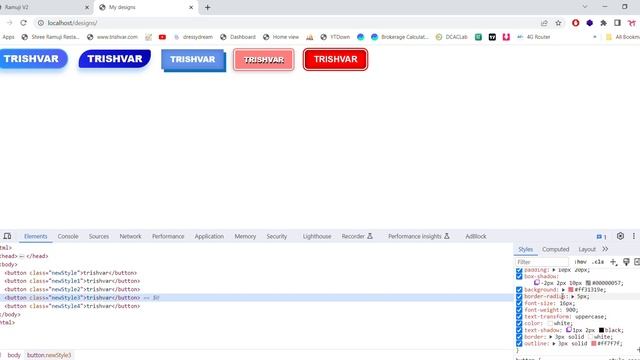Open the DevTools issues counter badge
The image size is (640, 360).
point(601,236)
